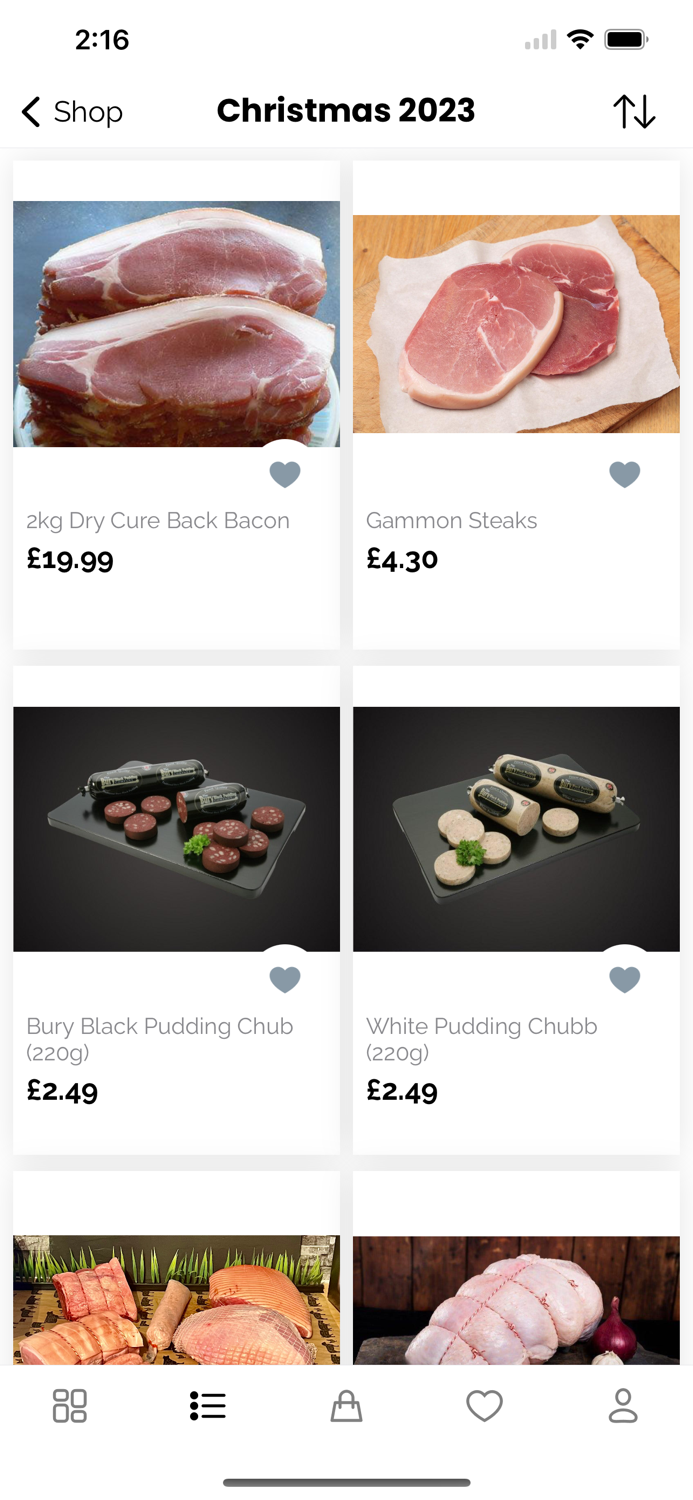The height and width of the screenshot is (1500, 693).
Task: Favourite the 2kg Dry Cure Back Bacon
Action: (x=285, y=474)
